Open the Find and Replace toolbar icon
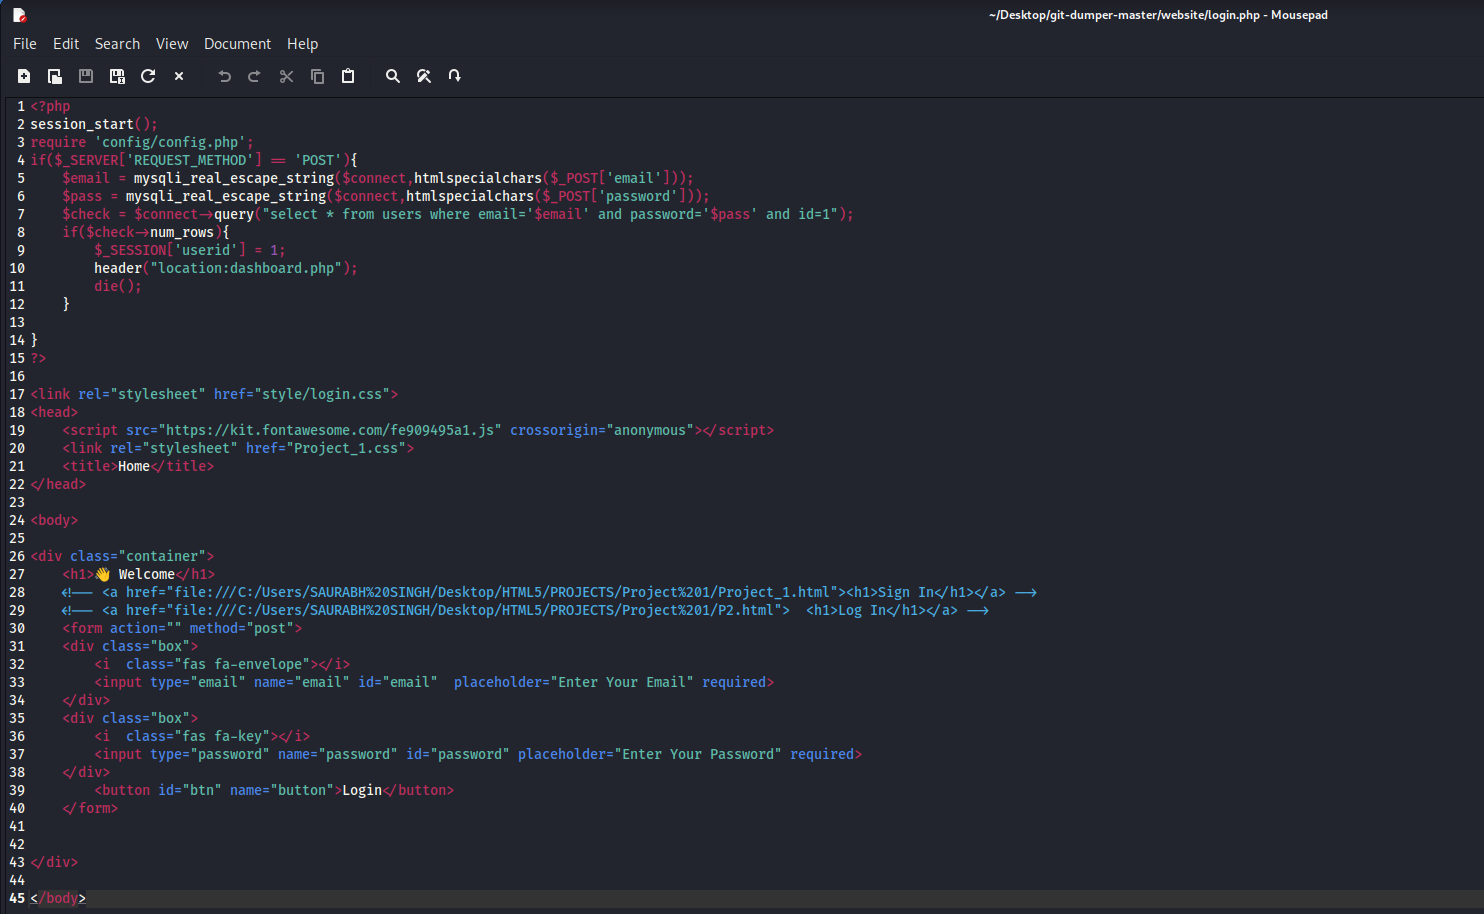The width and height of the screenshot is (1484, 914). click(x=424, y=76)
